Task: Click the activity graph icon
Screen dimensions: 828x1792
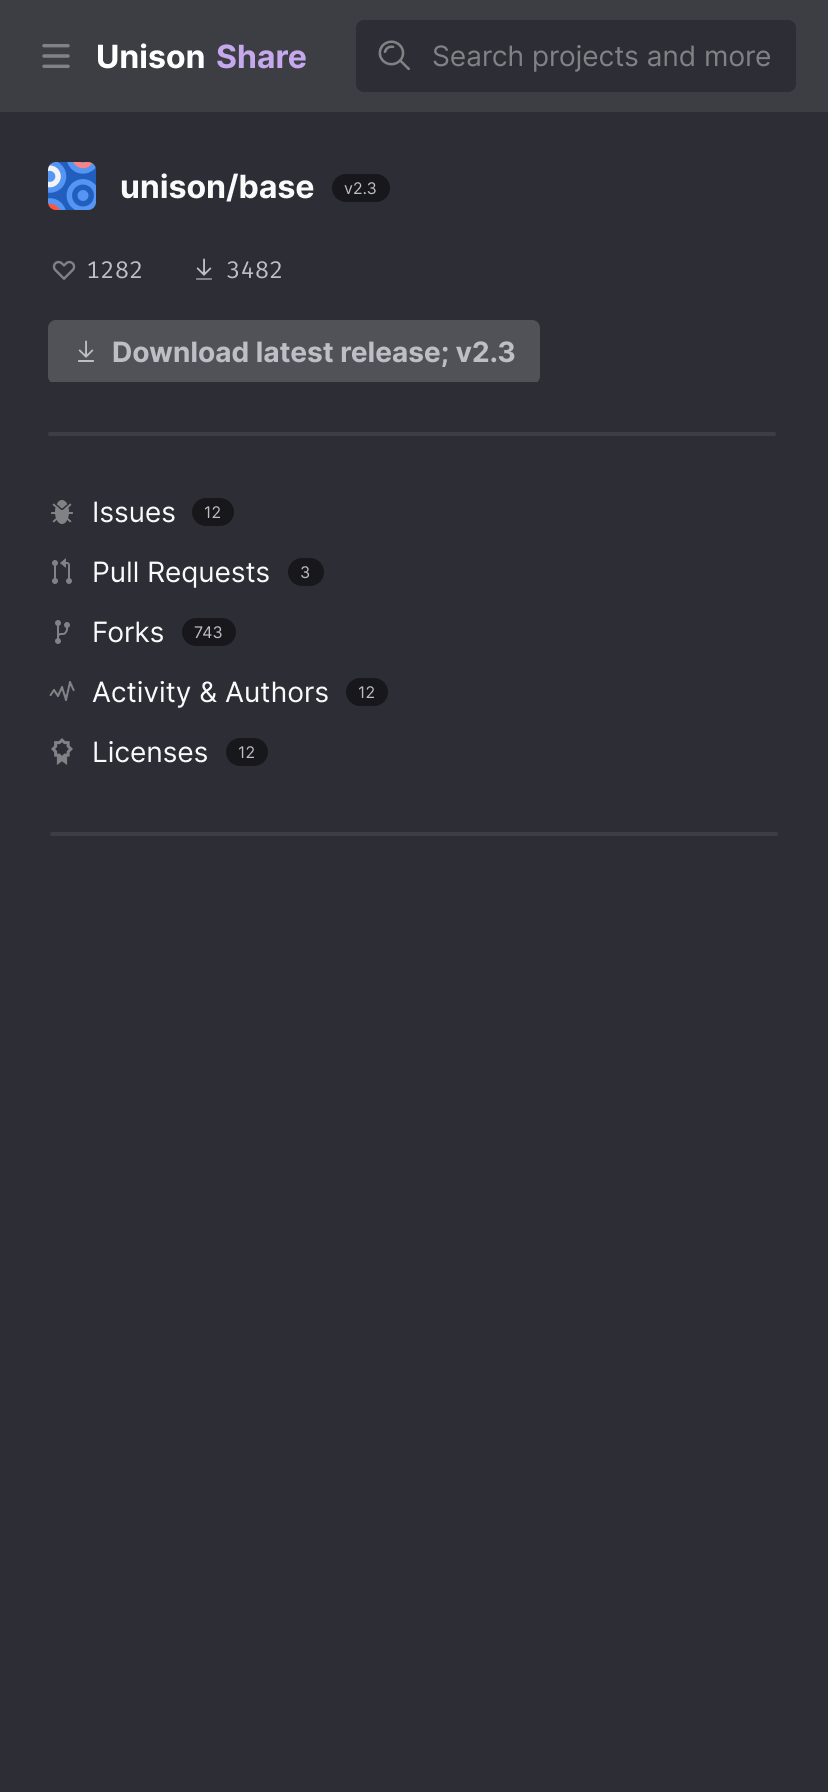Action: click(x=61, y=691)
